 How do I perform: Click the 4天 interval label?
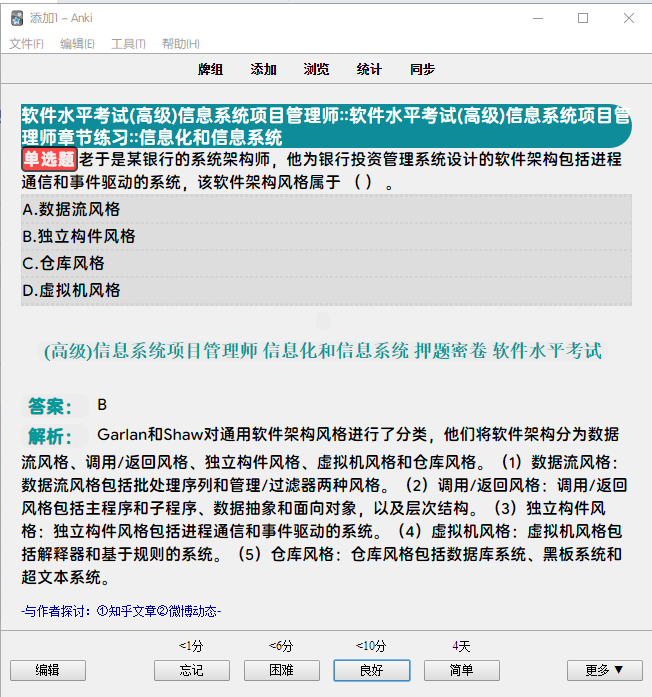(461, 646)
